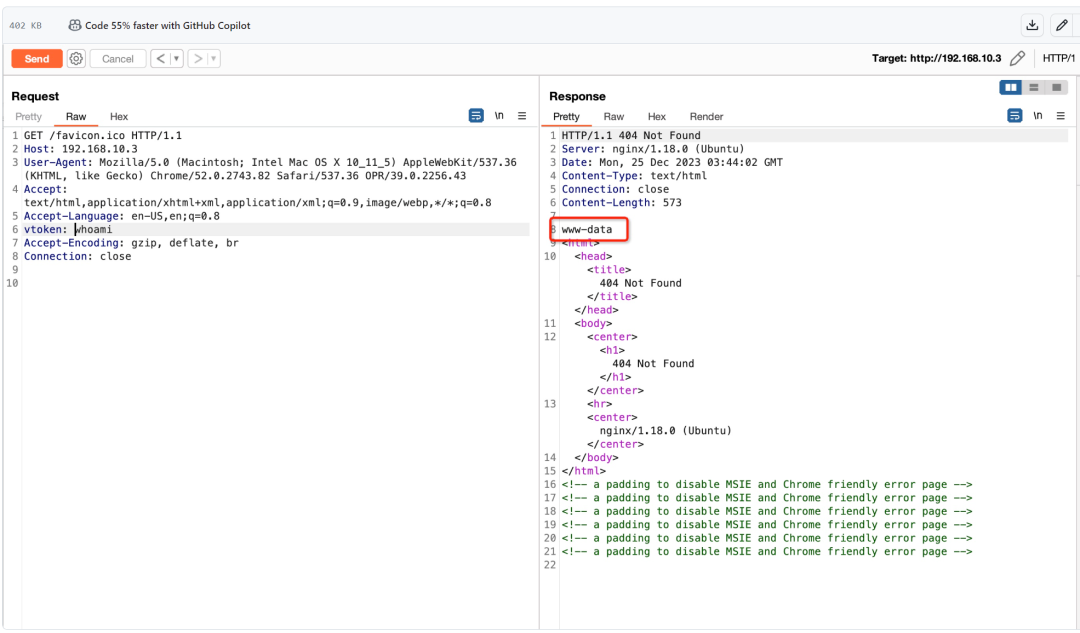Open request settings gear icon
This screenshot has width=1080, height=633.
76,59
